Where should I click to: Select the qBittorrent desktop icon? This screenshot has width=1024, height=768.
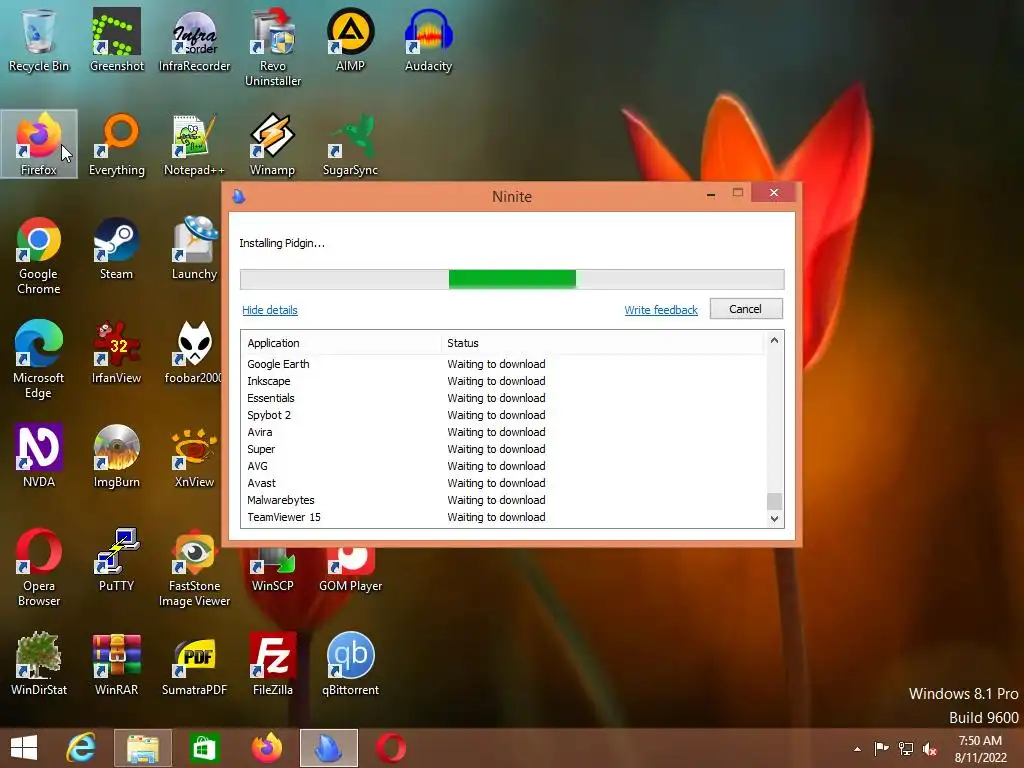(x=351, y=664)
